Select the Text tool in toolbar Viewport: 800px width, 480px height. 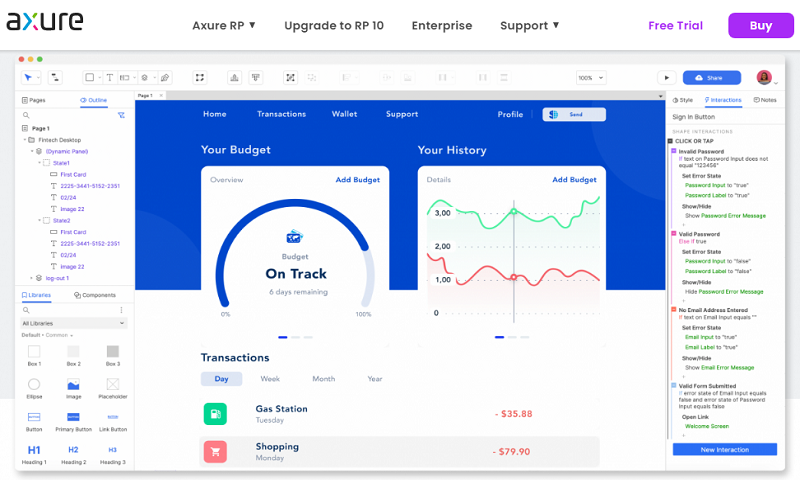click(x=109, y=78)
